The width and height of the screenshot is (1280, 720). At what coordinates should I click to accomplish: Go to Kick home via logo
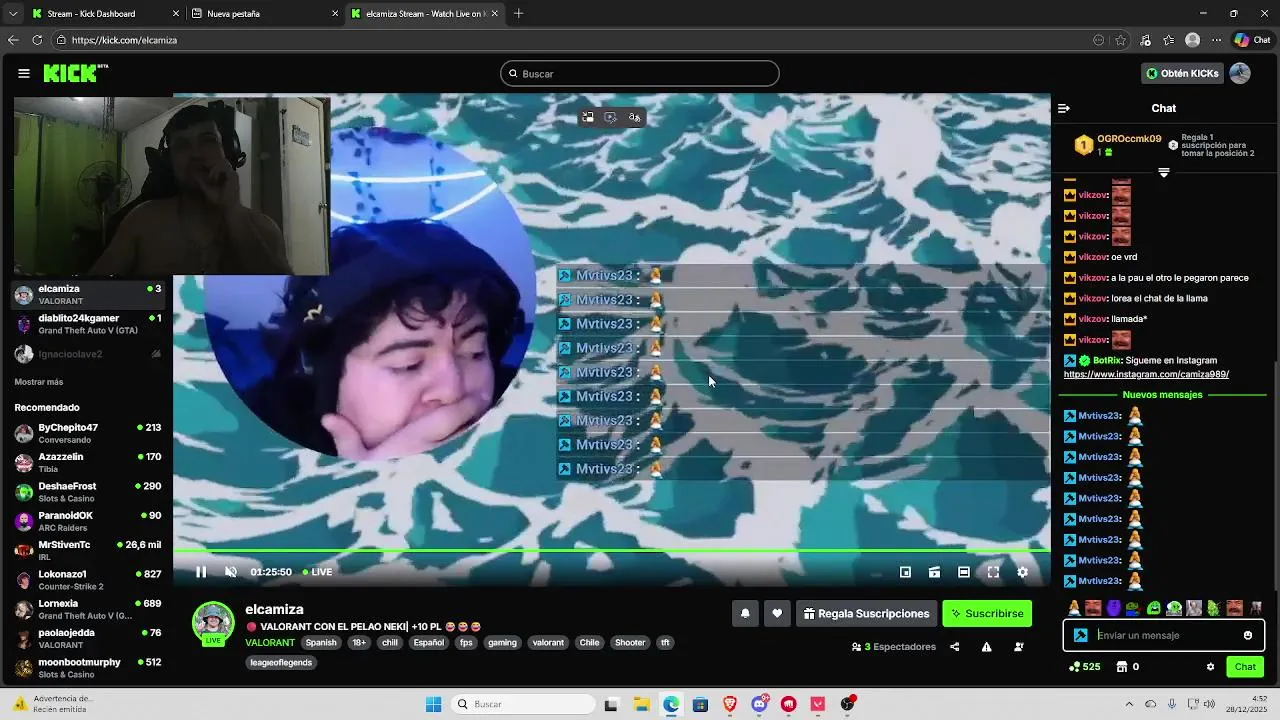pyautogui.click(x=75, y=73)
